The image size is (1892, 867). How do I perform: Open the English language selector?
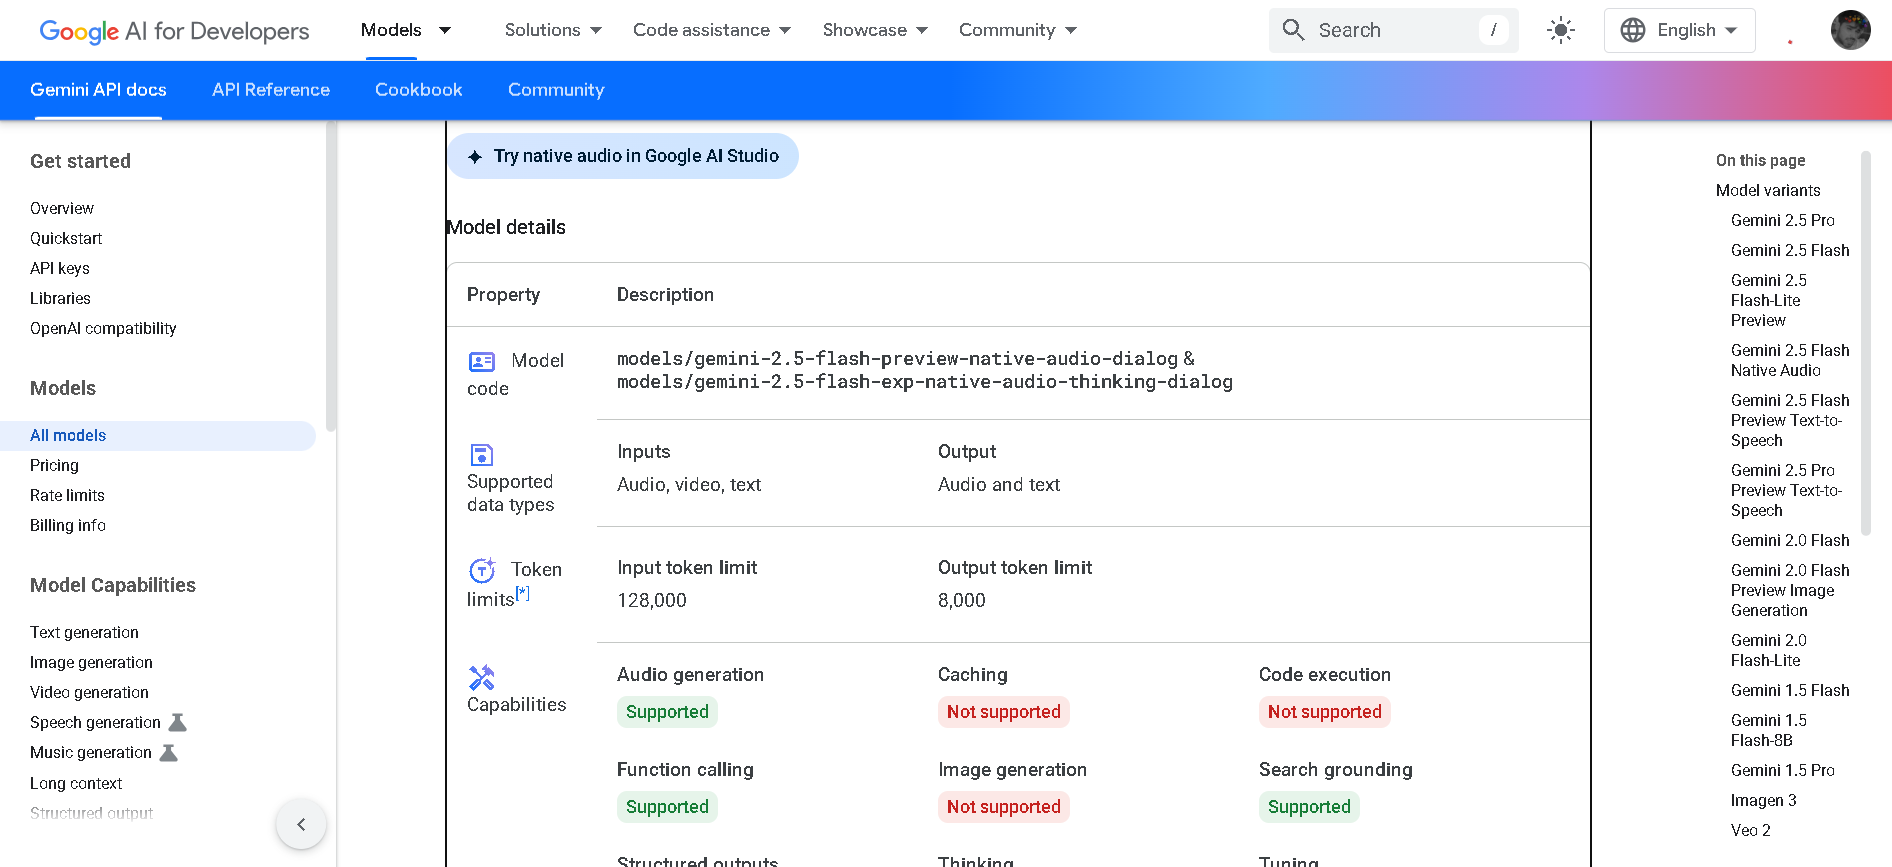pos(1680,30)
